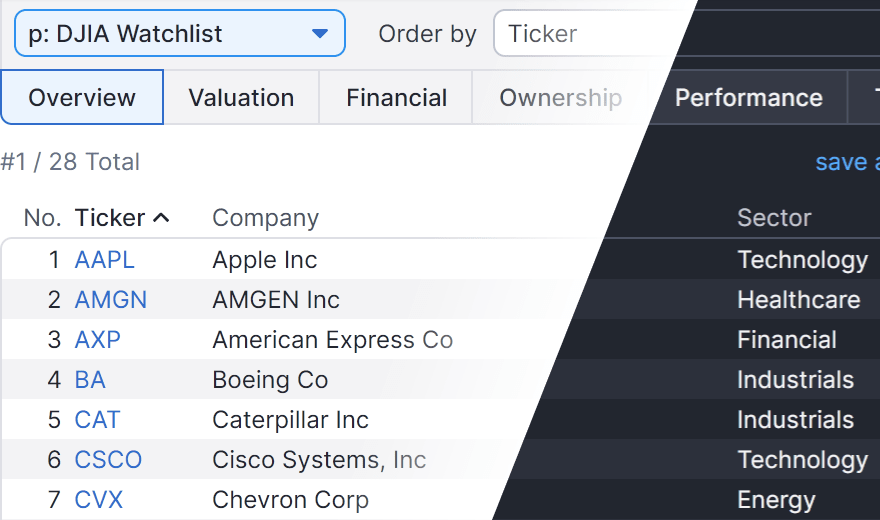Viewport: 880px width, 520px height.
Task: Switch to the Performance tab
Action: point(748,98)
